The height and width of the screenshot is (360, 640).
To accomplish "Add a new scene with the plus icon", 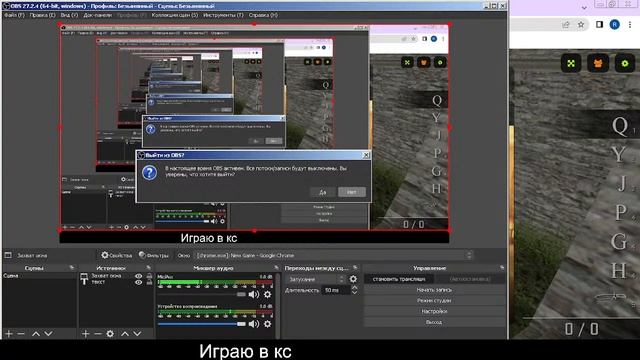I will tap(9, 334).
